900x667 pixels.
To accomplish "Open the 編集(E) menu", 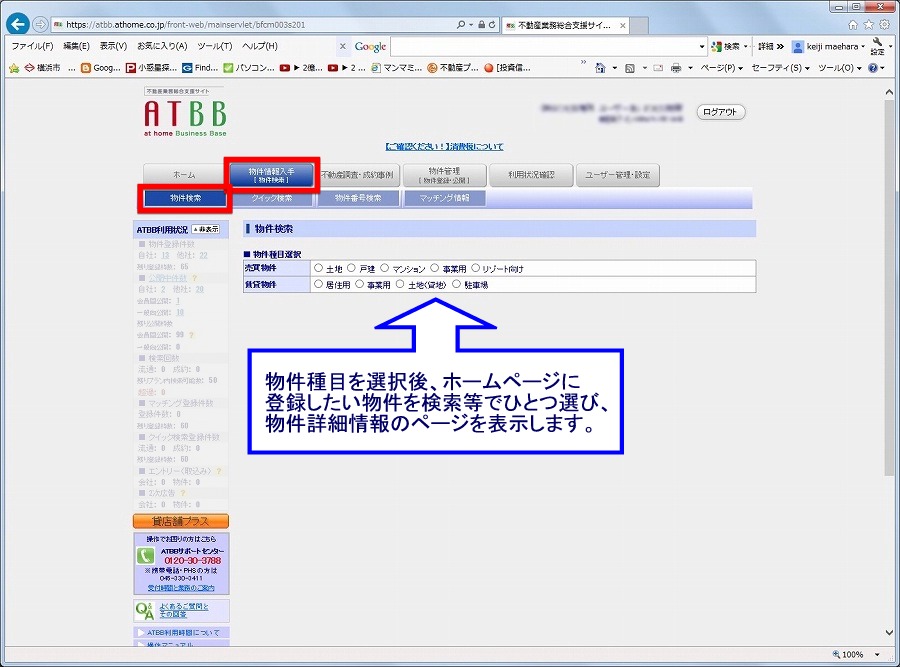I will coord(76,46).
